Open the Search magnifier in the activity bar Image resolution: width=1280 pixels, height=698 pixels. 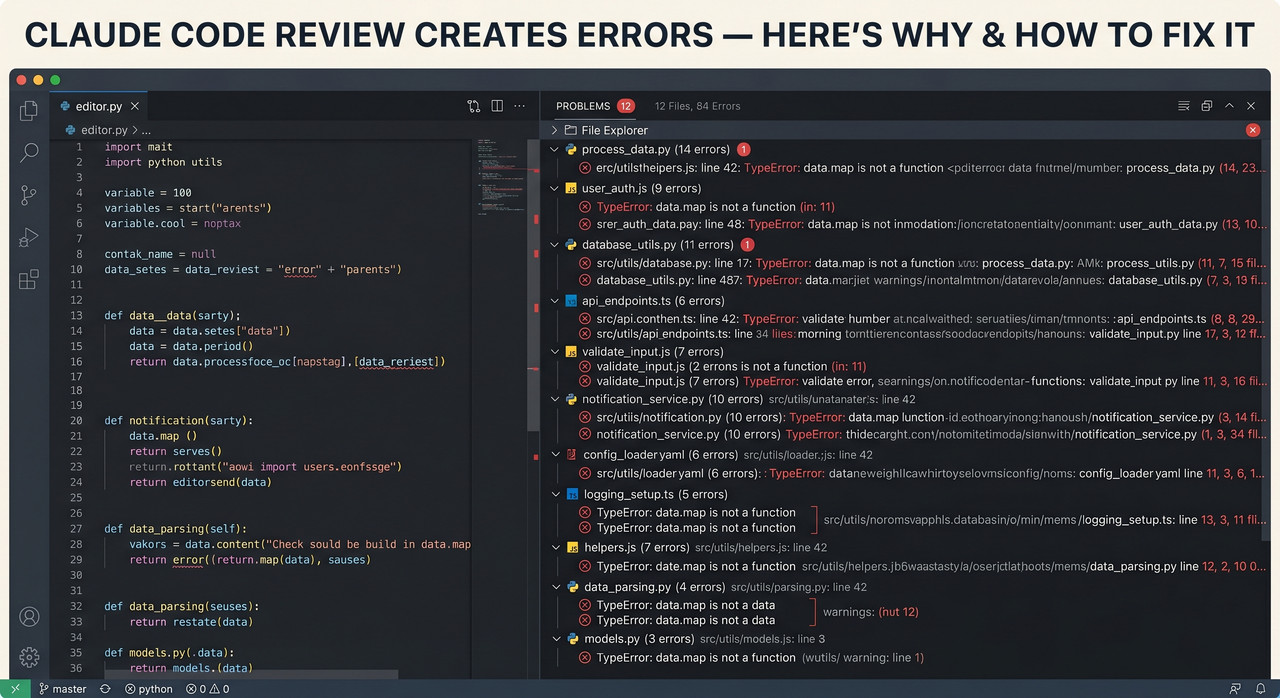click(x=29, y=152)
